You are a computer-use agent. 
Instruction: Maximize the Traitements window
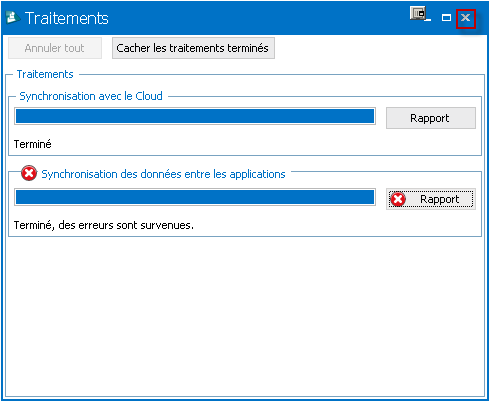pos(446,18)
